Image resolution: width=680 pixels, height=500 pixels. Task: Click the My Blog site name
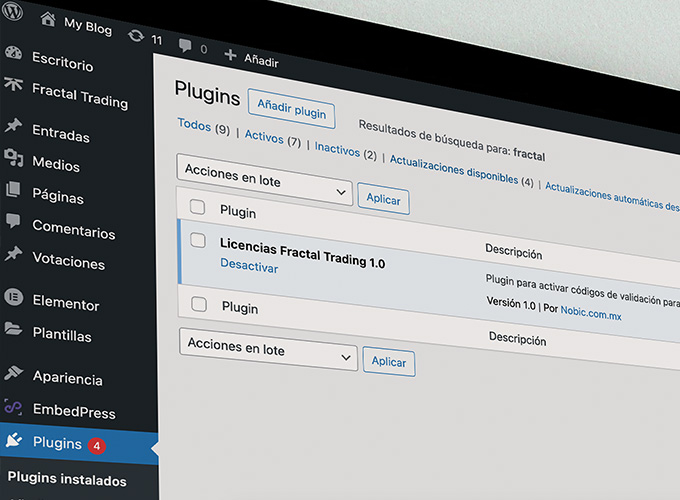pos(88,26)
